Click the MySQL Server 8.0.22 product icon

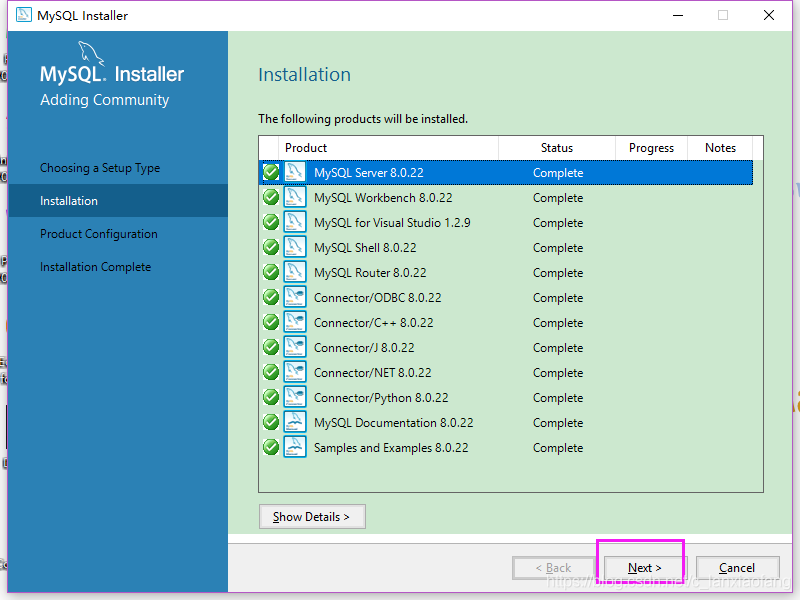point(295,172)
